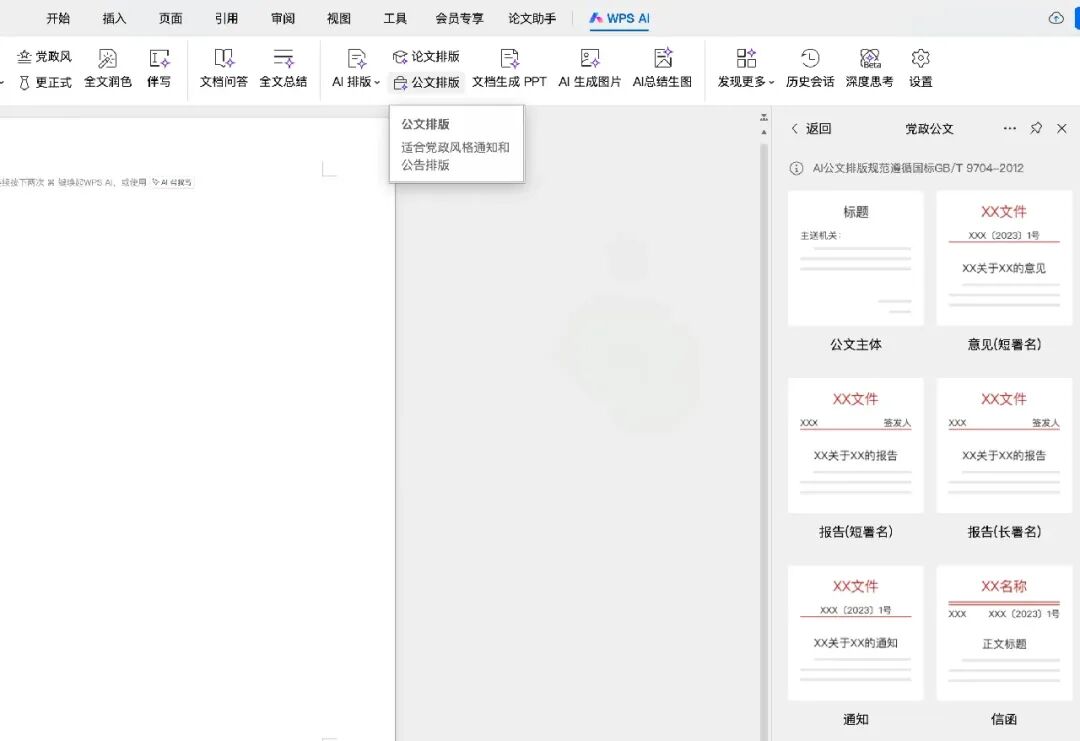The width and height of the screenshot is (1080, 741).
Task: Switch to the 视图 tab
Action: click(x=339, y=19)
